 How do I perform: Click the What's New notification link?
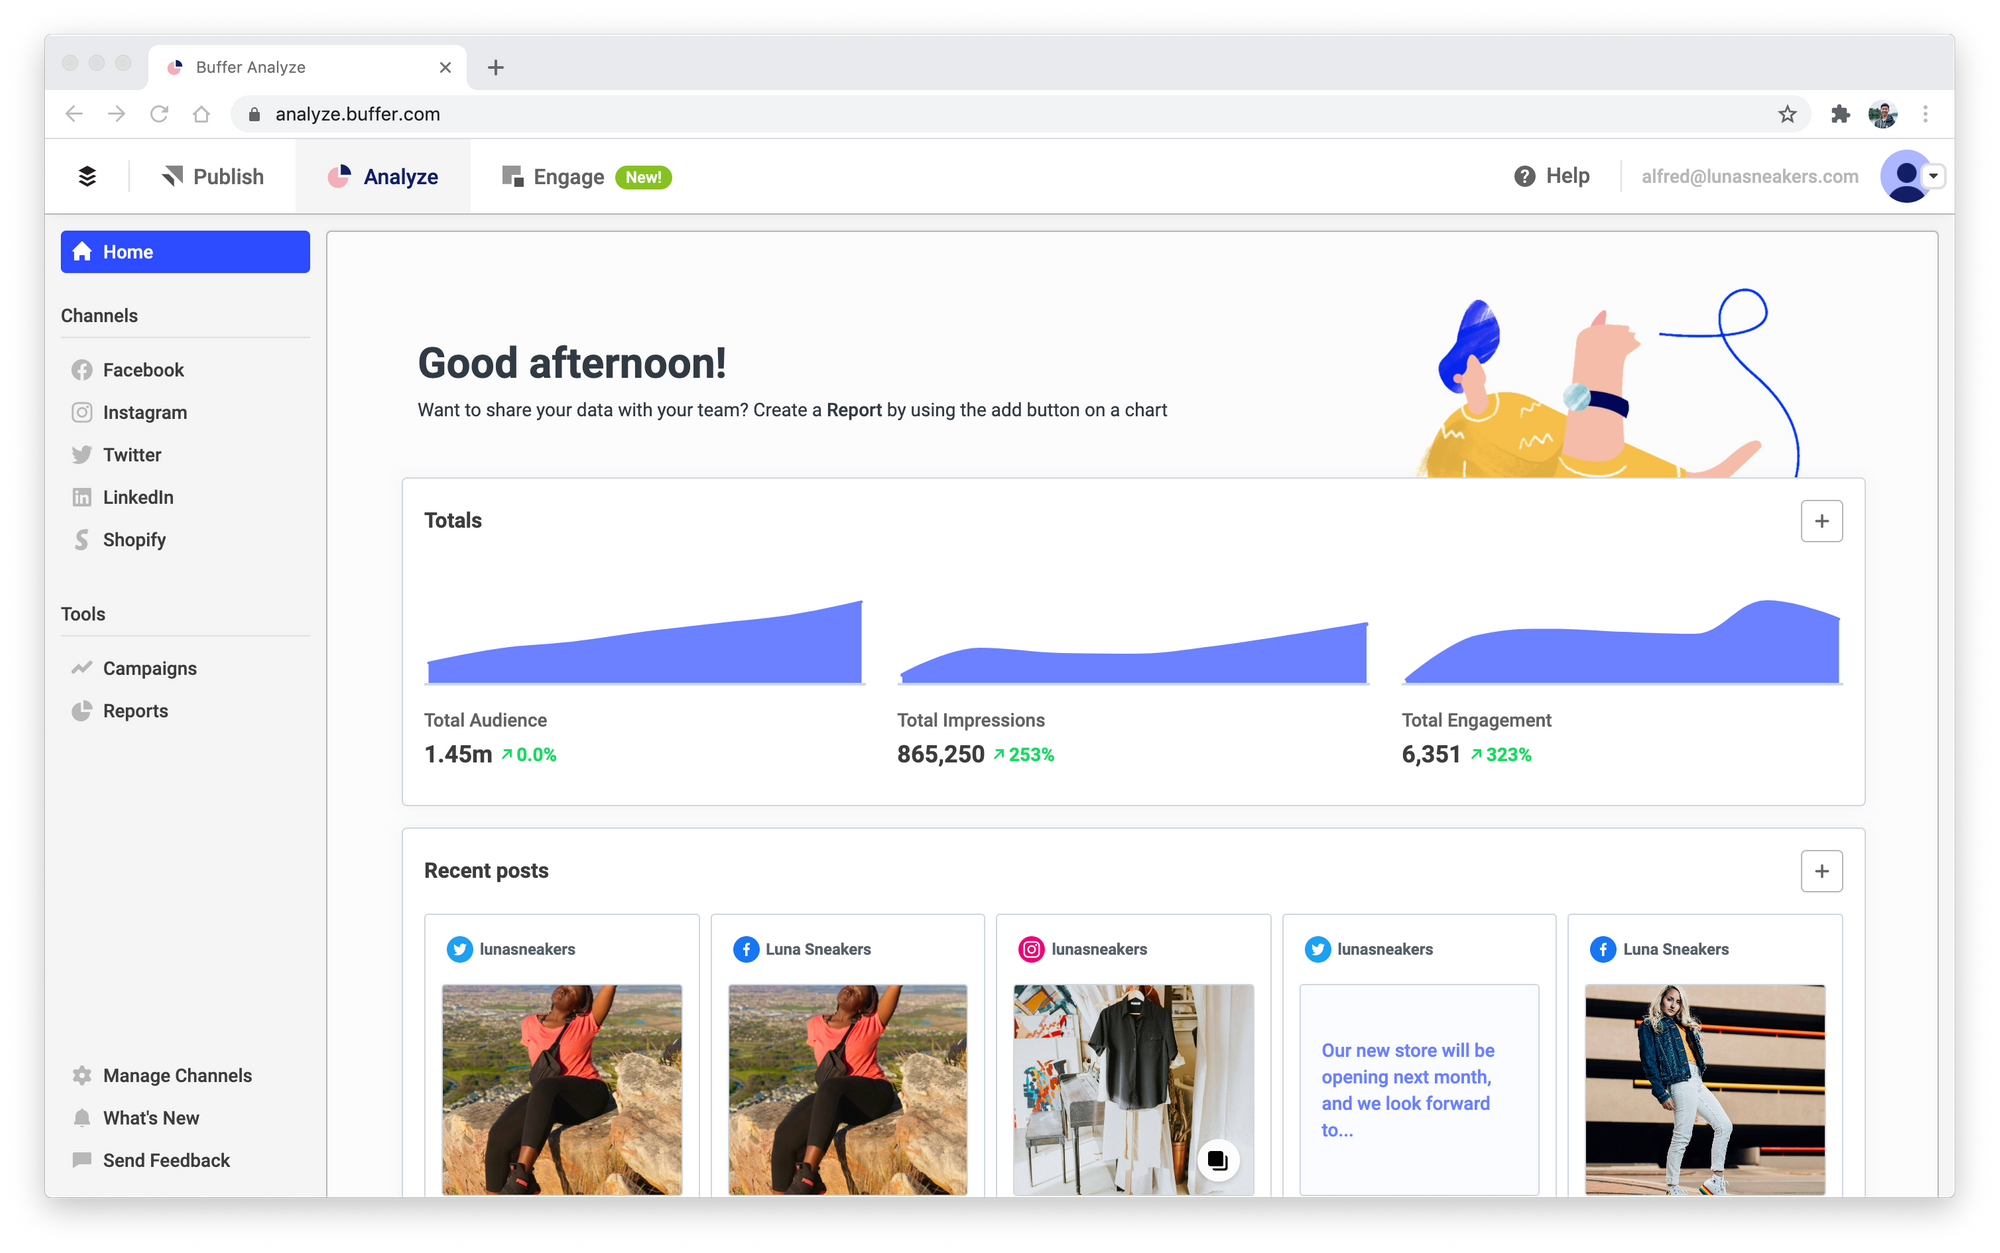tap(150, 1117)
